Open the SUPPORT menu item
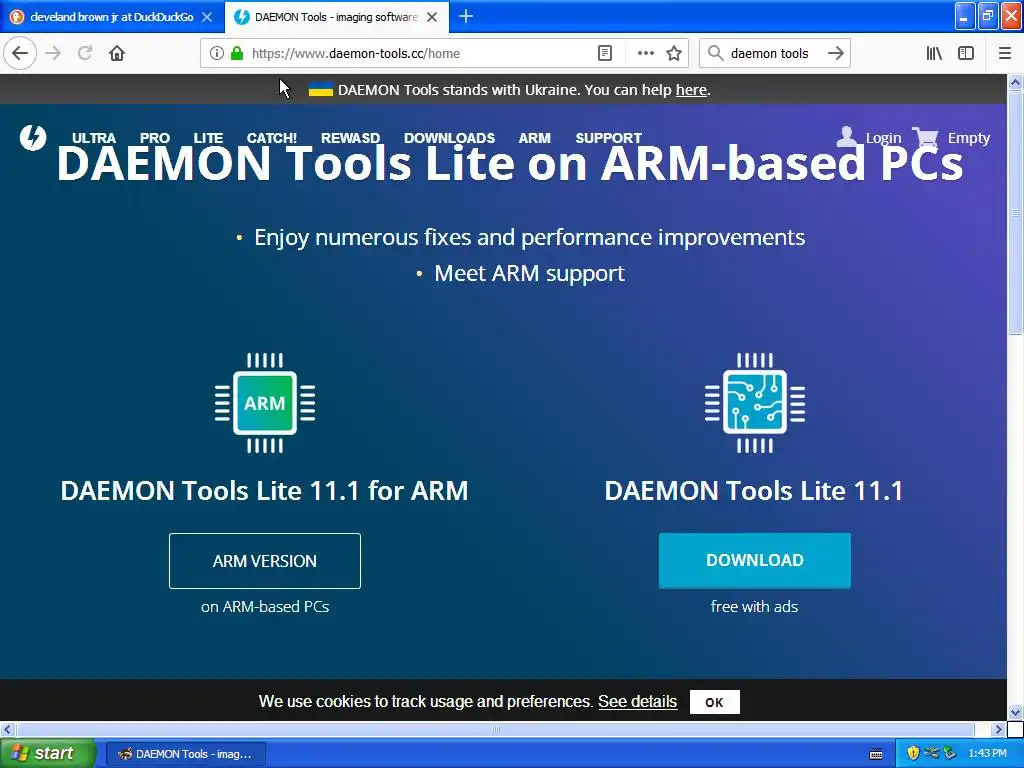Viewport: 1024px width, 768px height. (609, 138)
